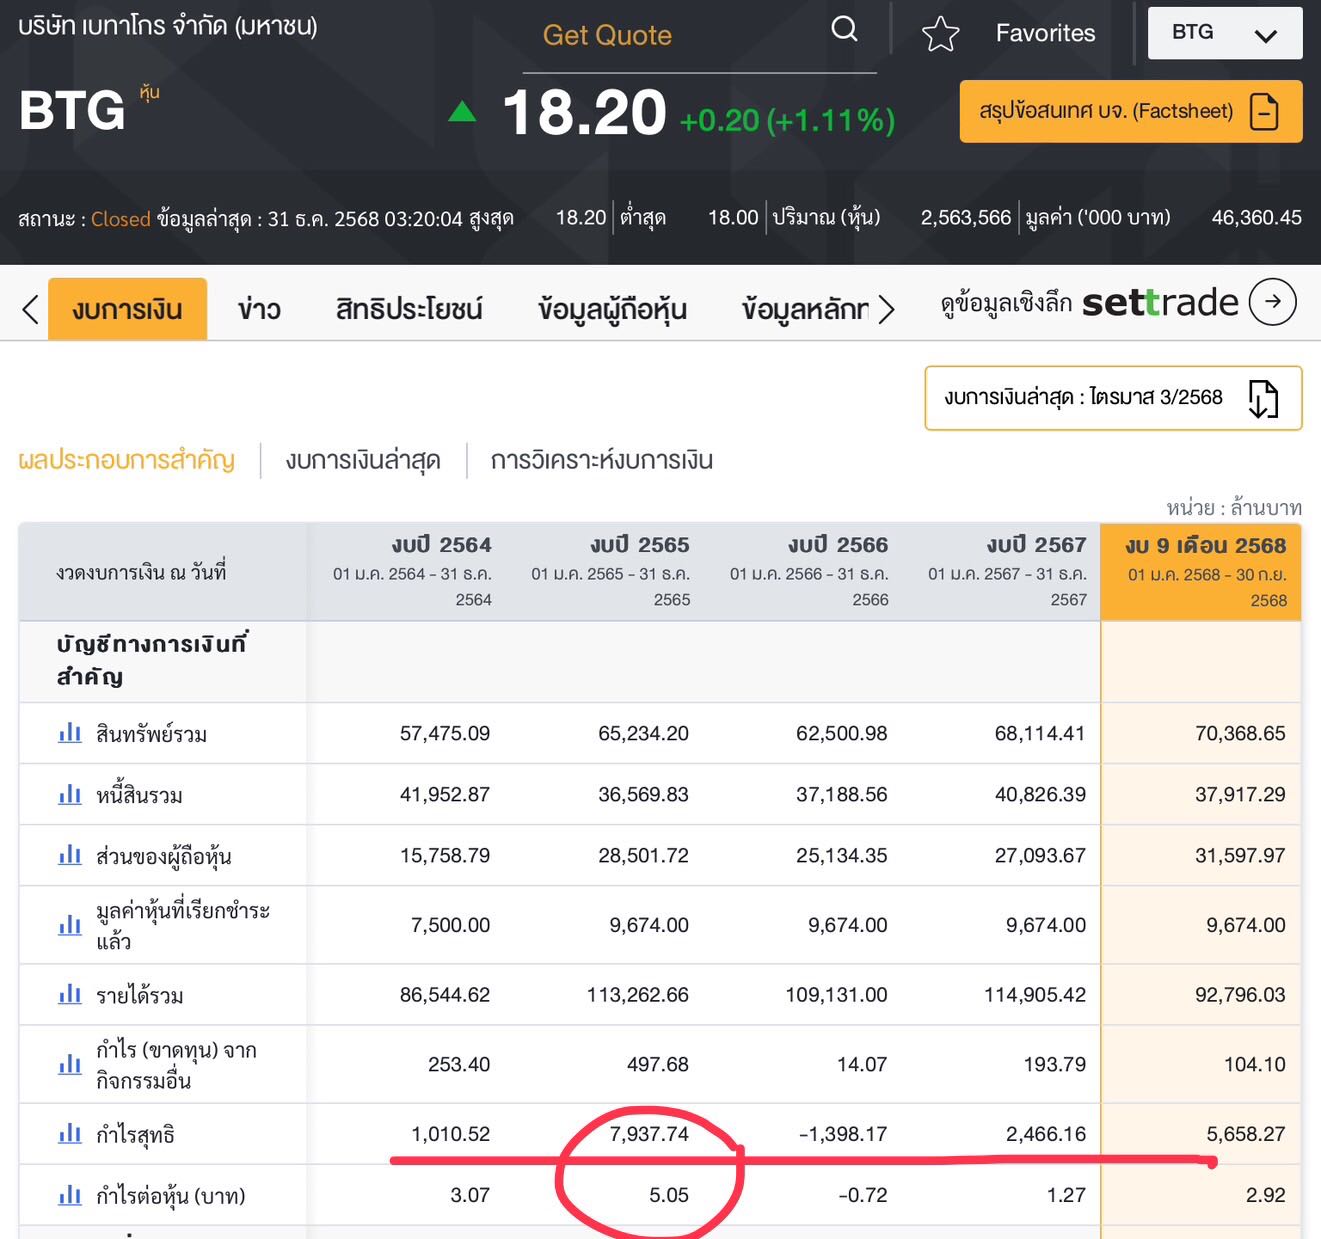Screen dimensions: 1321x1239
Task: Open the chart icon for มูลค่าหุ้นที่เรียกชำระแล้ว
Action: 70,925
